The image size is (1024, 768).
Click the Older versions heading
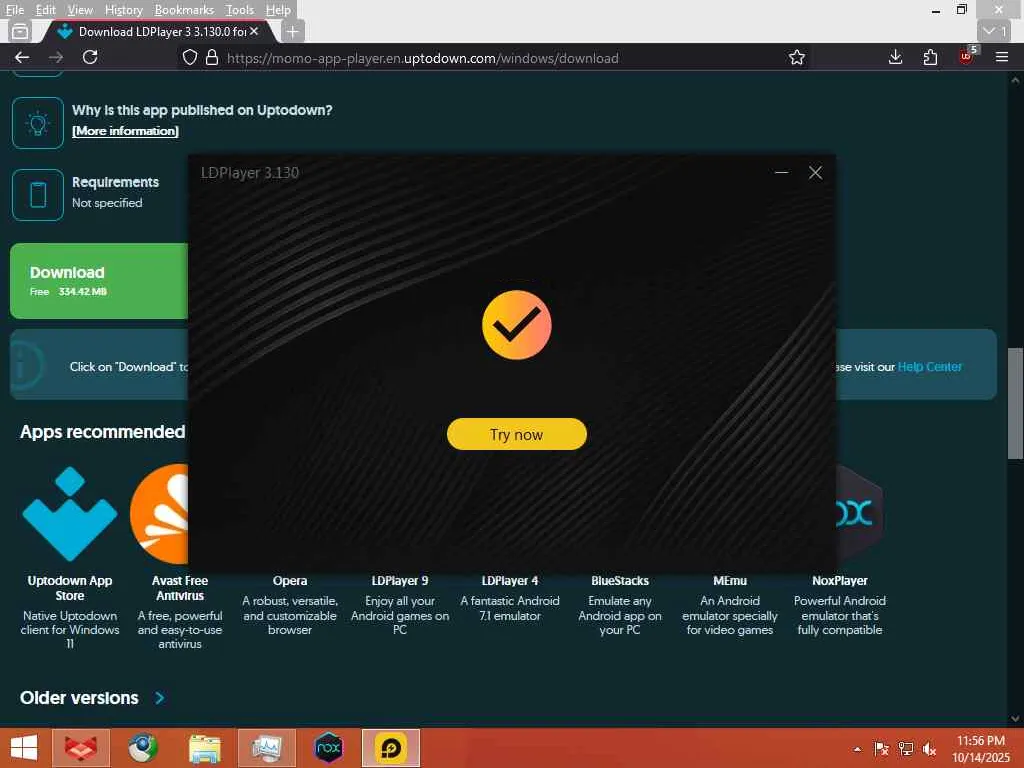point(79,698)
